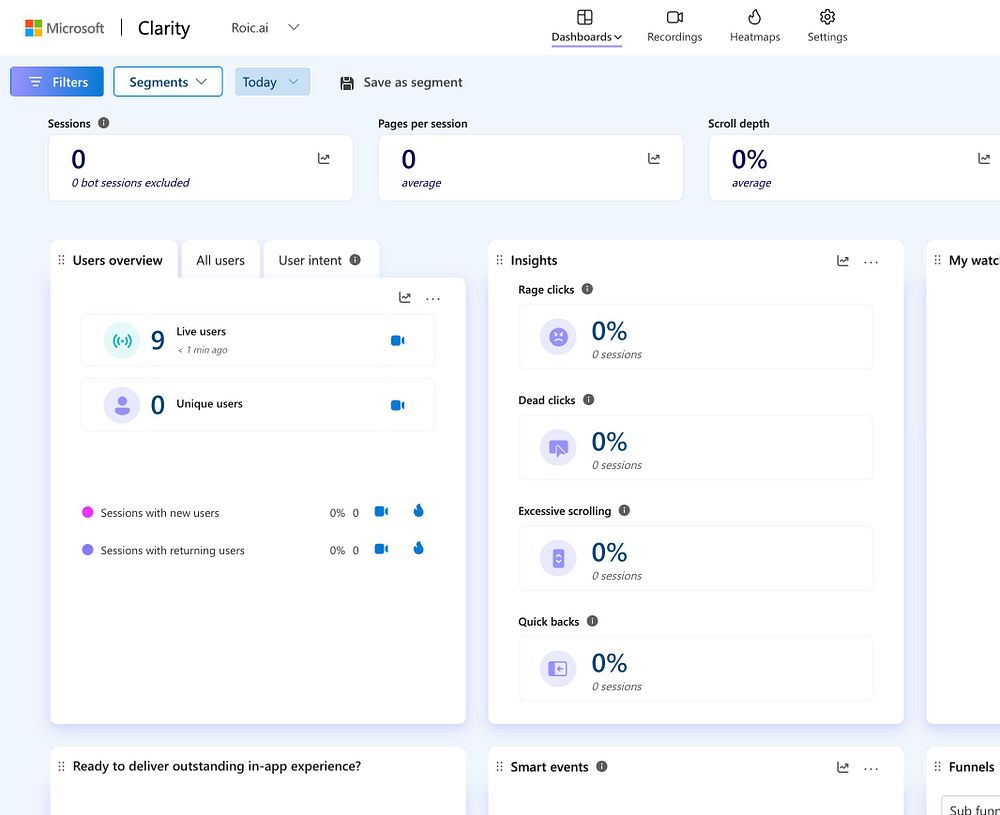Click the Rage clicks info icon
The width and height of the screenshot is (1000, 815).
point(587,289)
